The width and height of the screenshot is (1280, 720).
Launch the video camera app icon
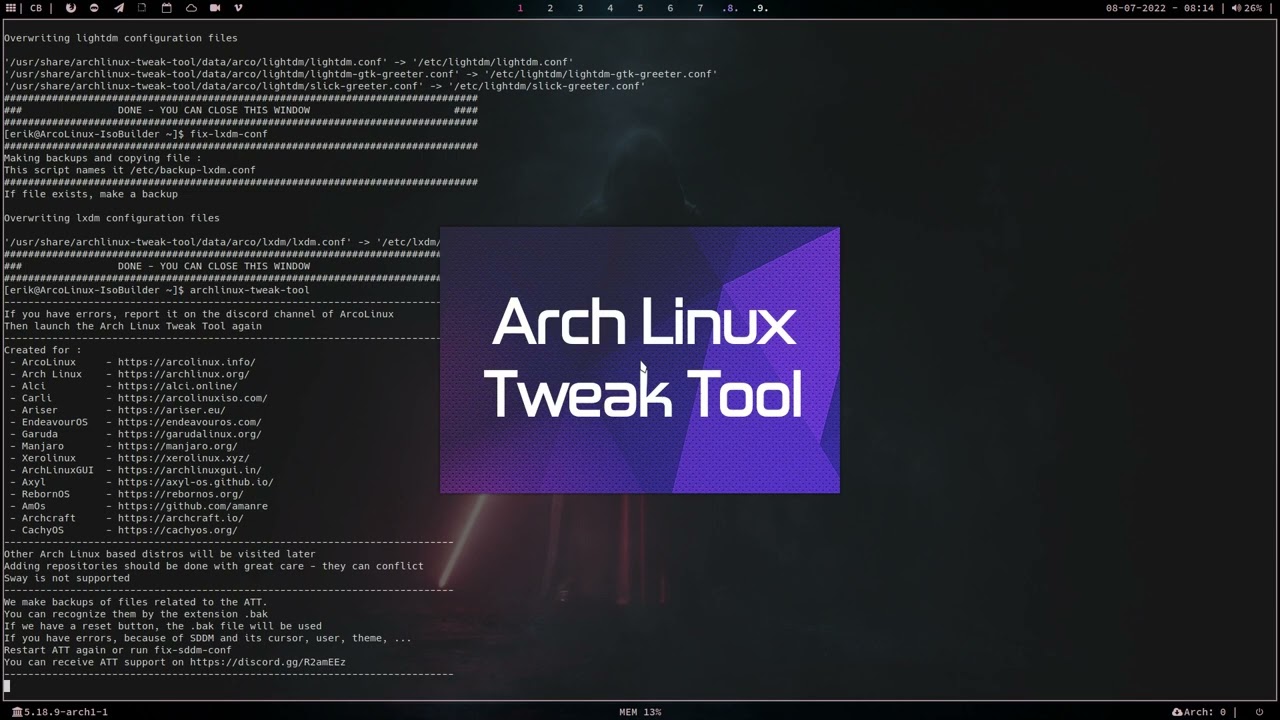[x=215, y=8]
